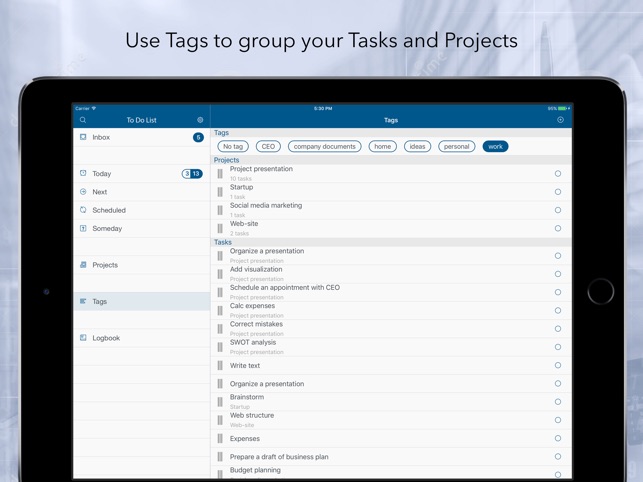This screenshot has height=482, width=643.
Task: Open Someday list
Action: click(142, 228)
